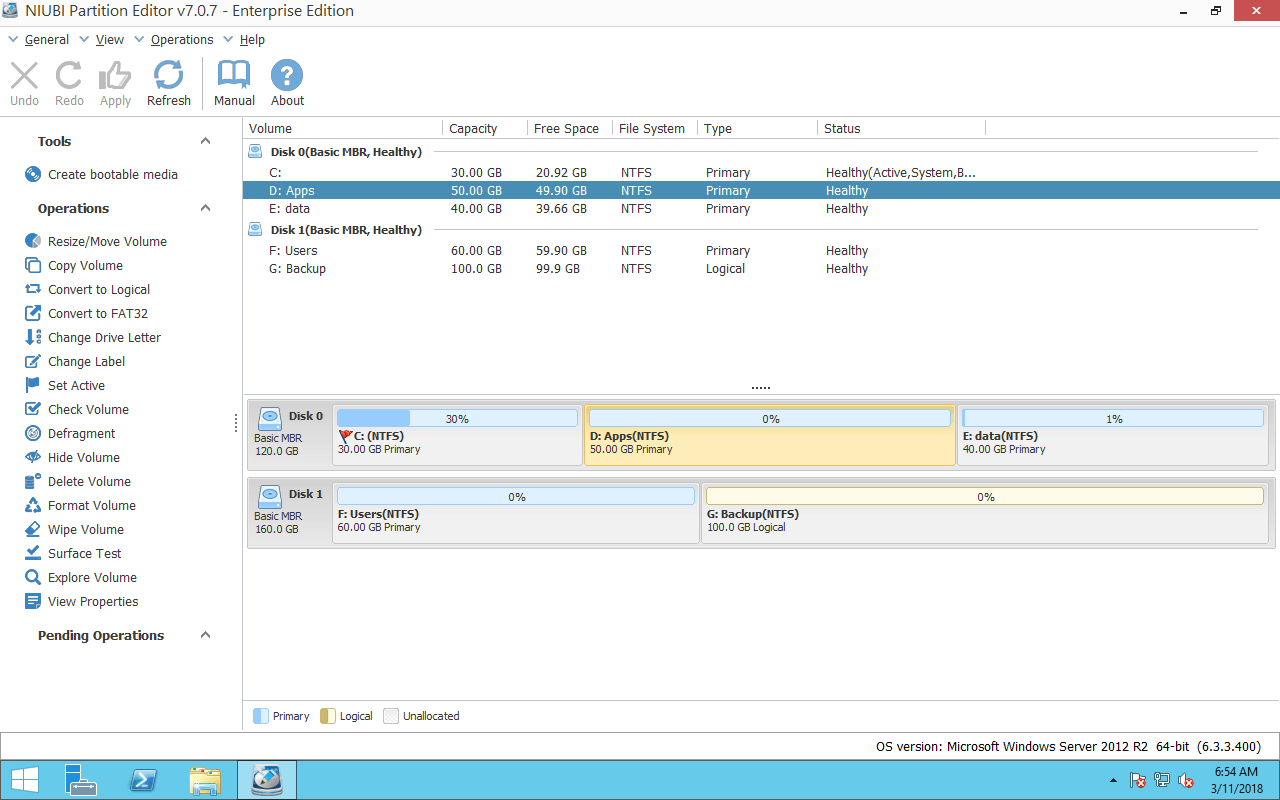Collapse the Pending Operations section chevron
This screenshot has height=800, width=1280.
206,635
